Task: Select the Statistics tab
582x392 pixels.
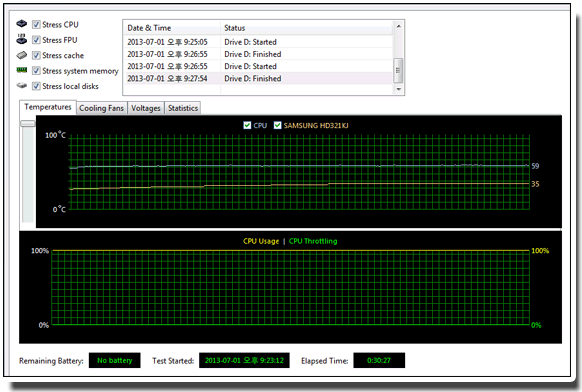Action: coord(183,108)
